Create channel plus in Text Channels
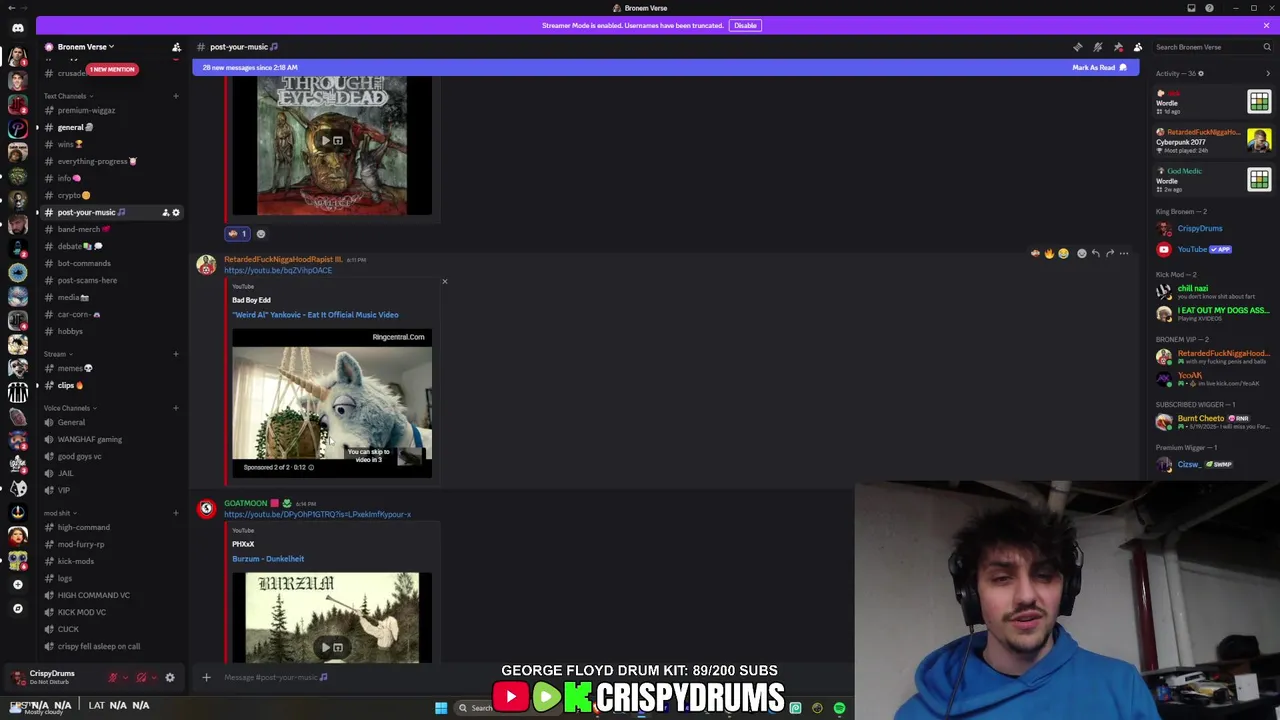 [176, 96]
